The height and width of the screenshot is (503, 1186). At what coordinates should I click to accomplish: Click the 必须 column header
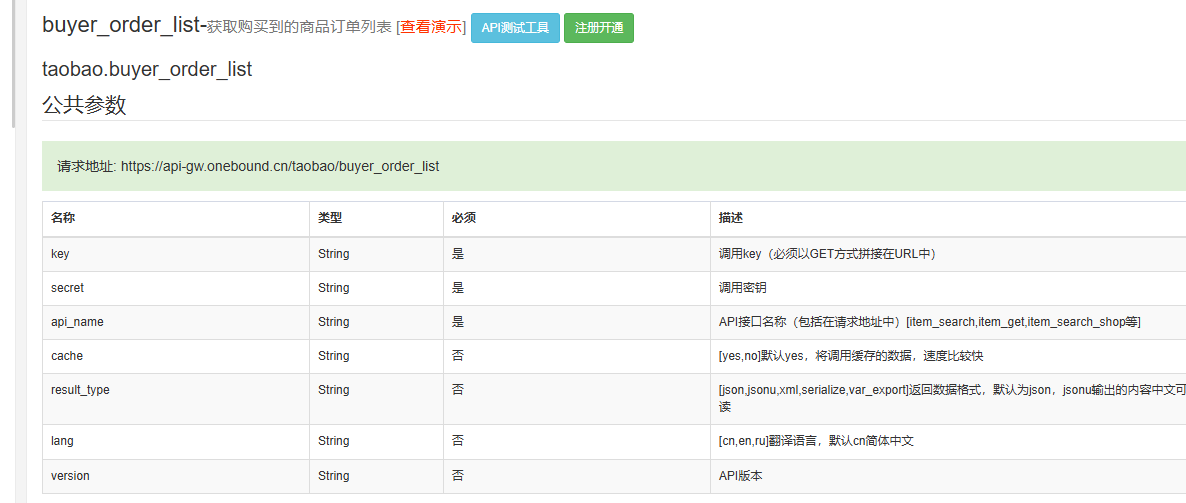click(576, 219)
